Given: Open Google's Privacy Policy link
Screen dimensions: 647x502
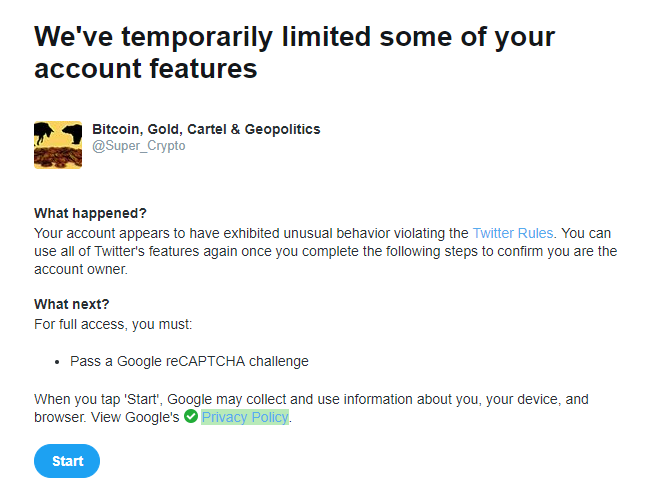Looking at the screenshot, I should [x=245, y=417].
